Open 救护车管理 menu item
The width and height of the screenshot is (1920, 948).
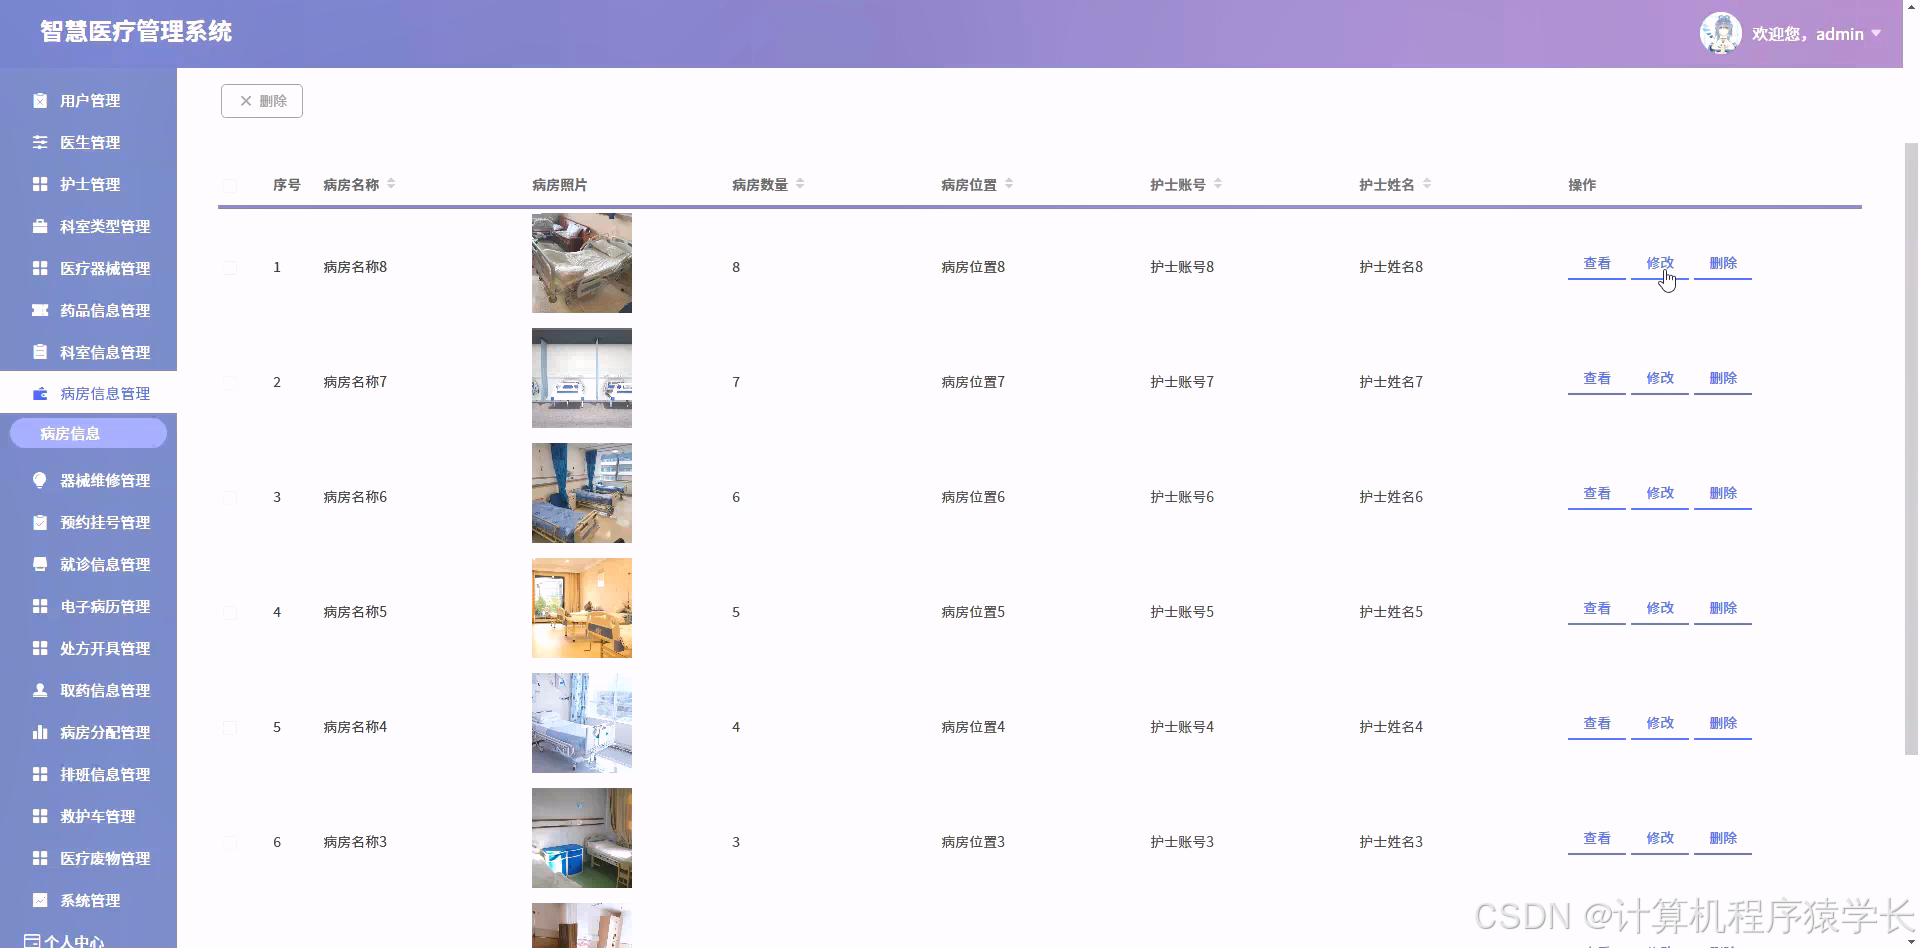(88, 816)
